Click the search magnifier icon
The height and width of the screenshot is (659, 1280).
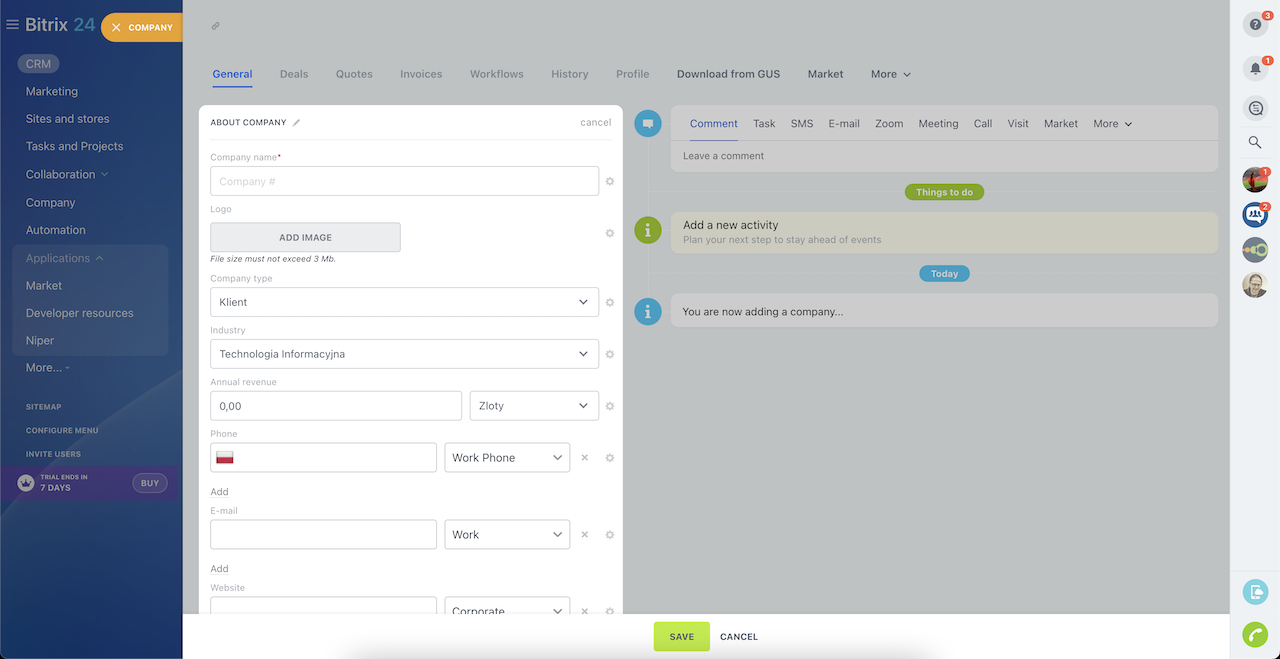[x=1254, y=143]
